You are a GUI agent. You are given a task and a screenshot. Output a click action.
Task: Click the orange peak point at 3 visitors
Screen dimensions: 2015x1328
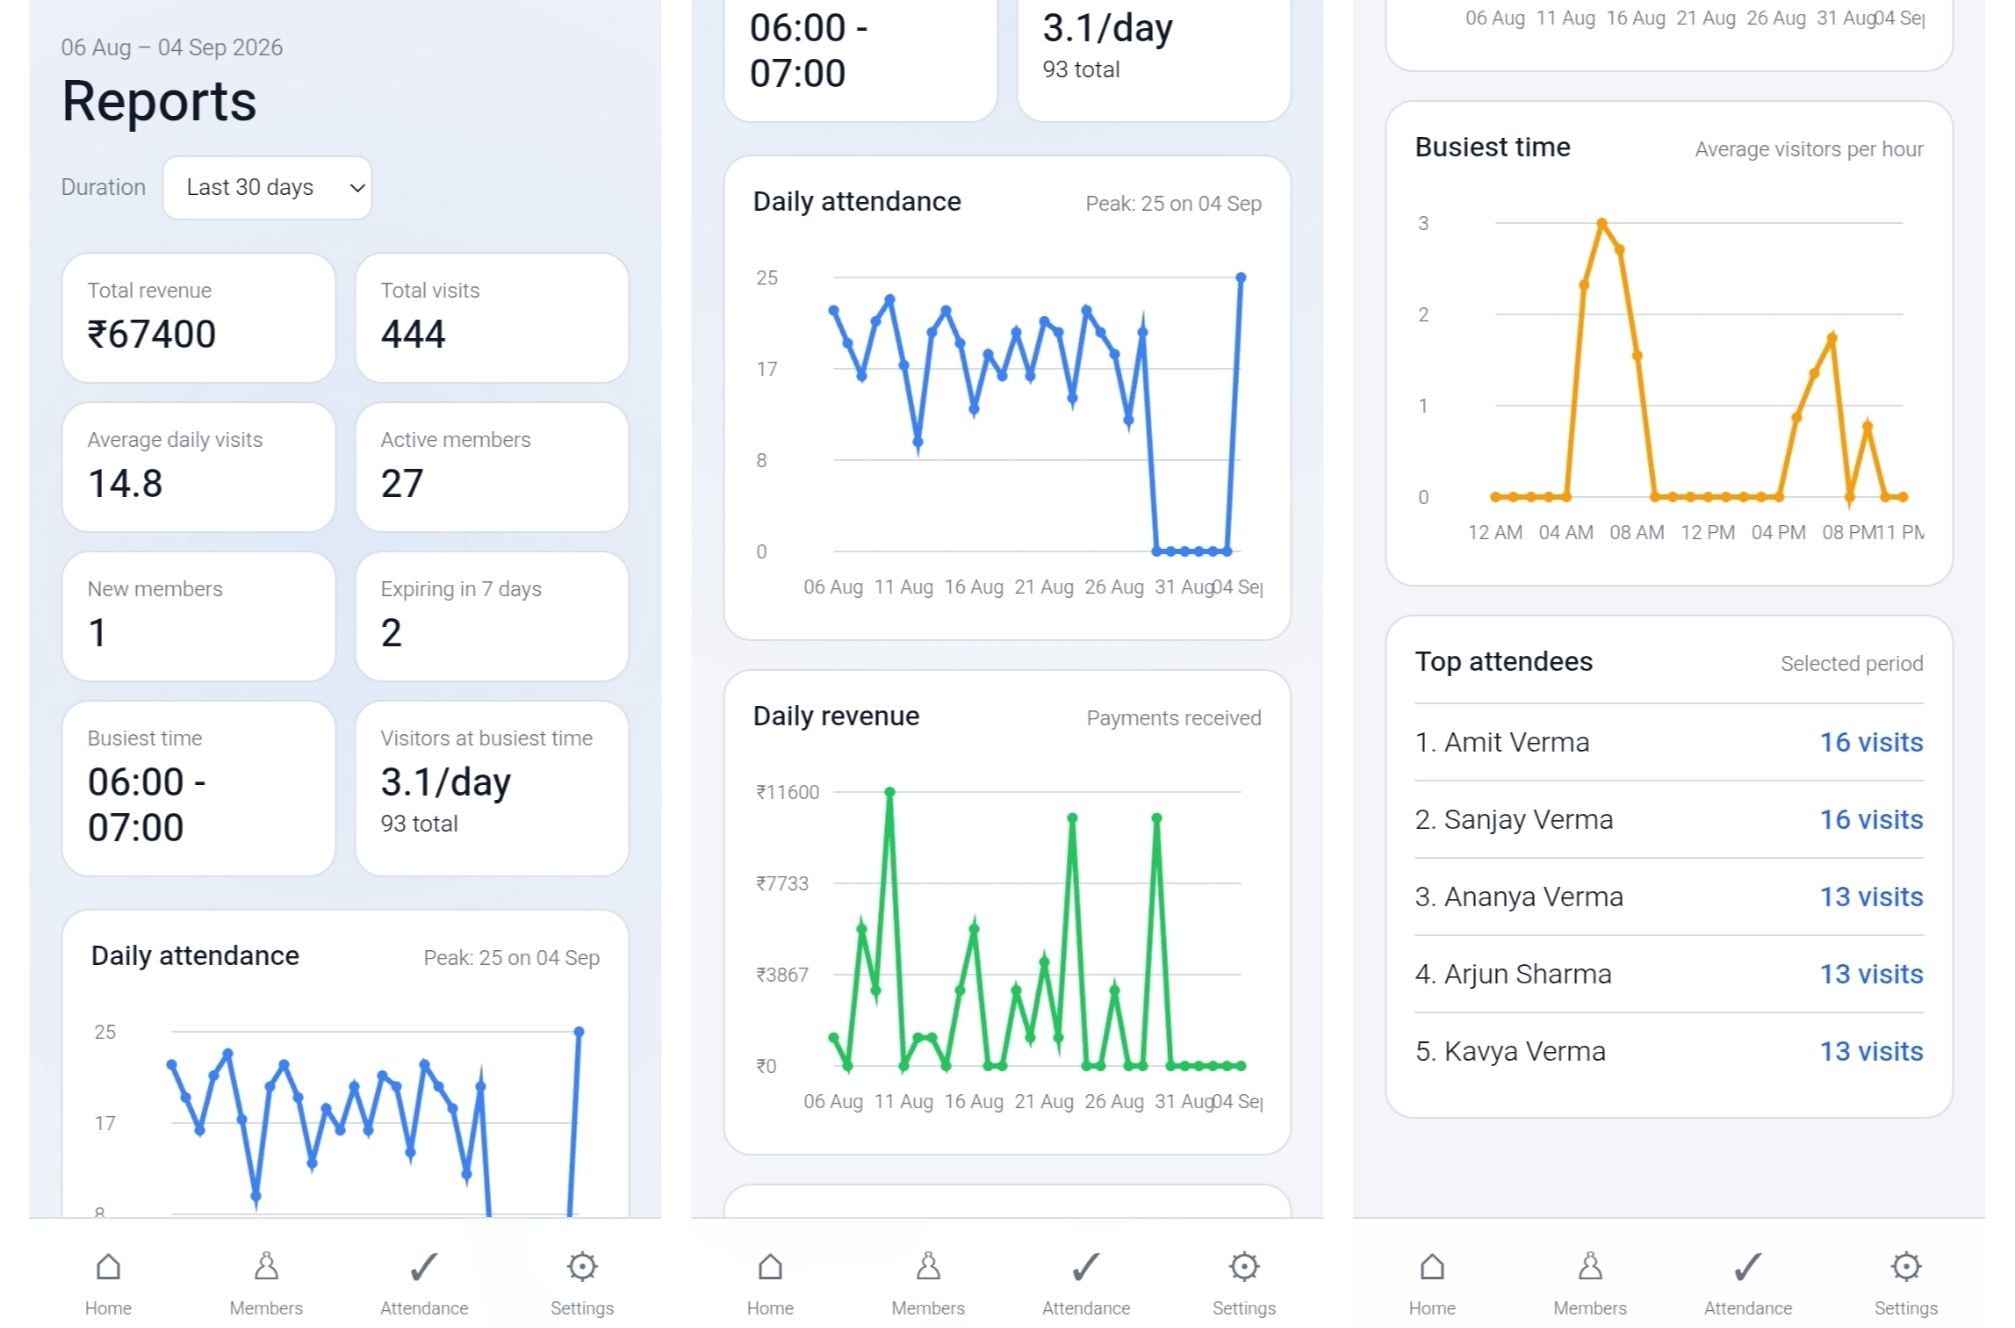click(1602, 223)
